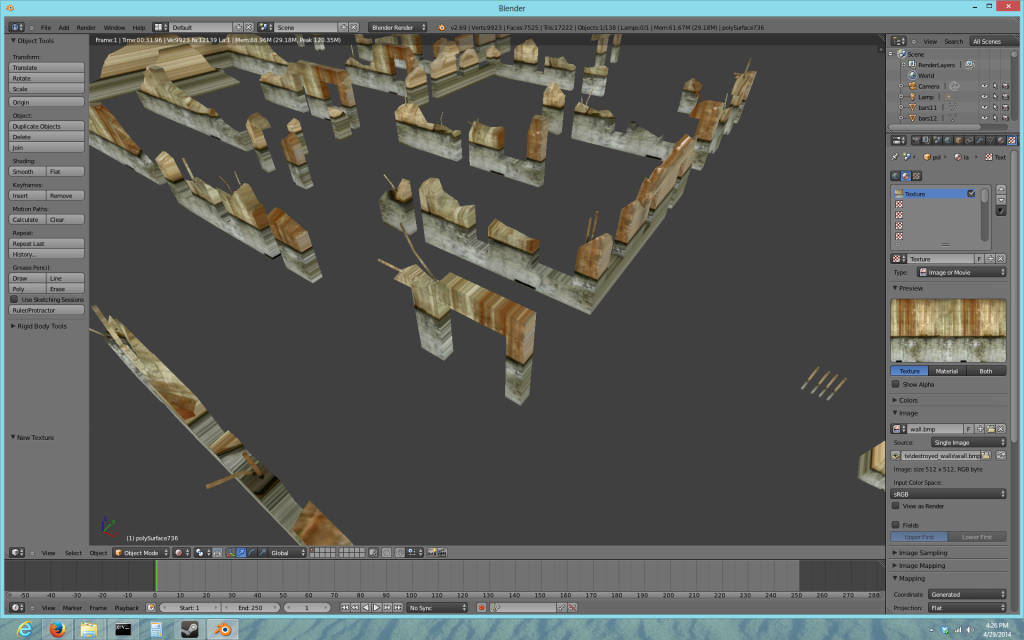Open the Object Mode dropdown
Viewport: 1024px width, 640px height.
pyautogui.click(x=140, y=552)
